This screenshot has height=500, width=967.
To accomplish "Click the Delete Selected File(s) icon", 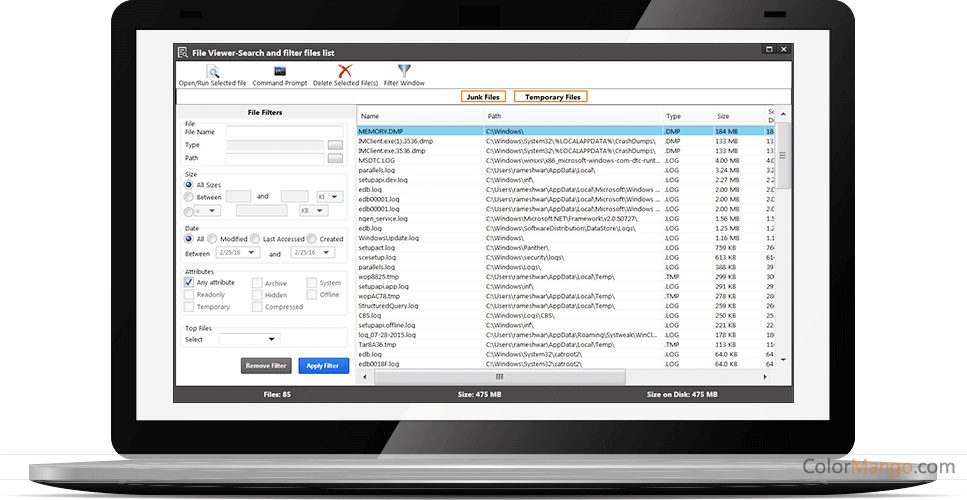I will click(345, 71).
